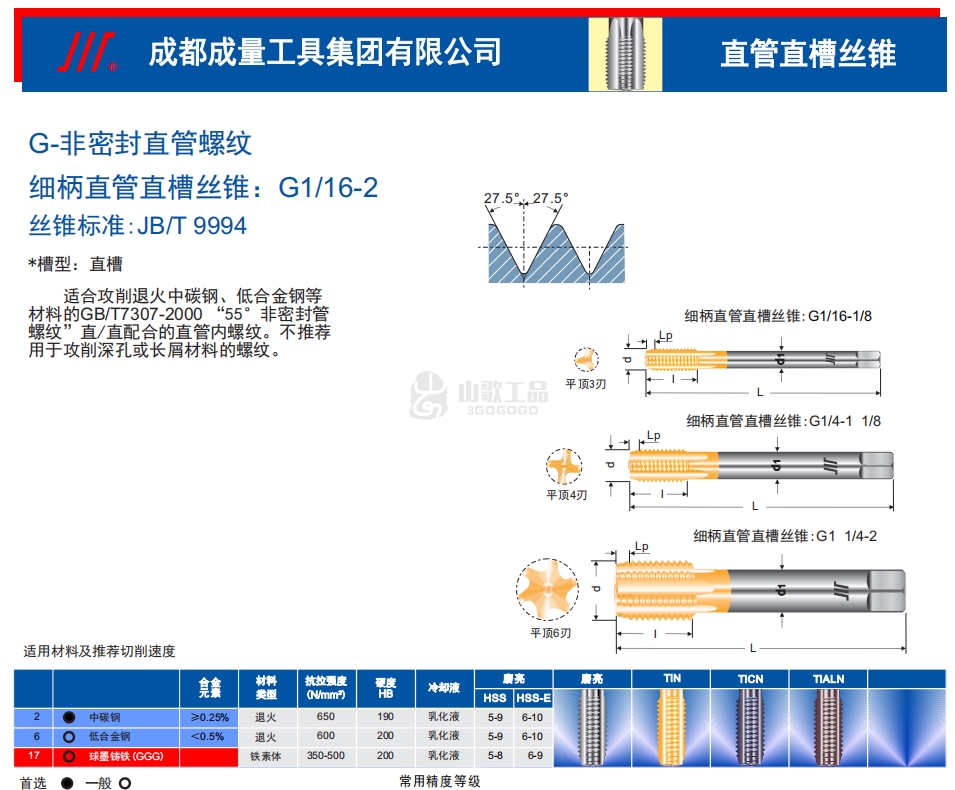The width and height of the screenshot is (955, 790).
Task: Click the heading 细柄直管直槽丝锥：G1/16-2
Action: point(203,187)
